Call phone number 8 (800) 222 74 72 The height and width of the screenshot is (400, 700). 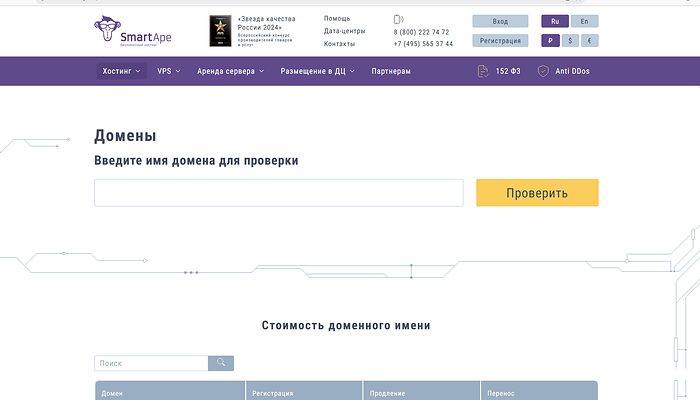tap(421, 32)
